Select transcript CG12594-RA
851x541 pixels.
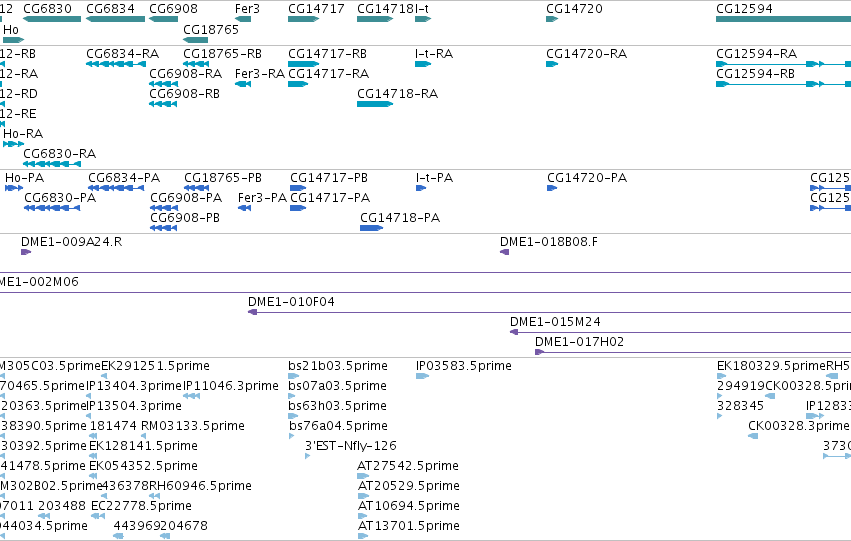(783, 64)
